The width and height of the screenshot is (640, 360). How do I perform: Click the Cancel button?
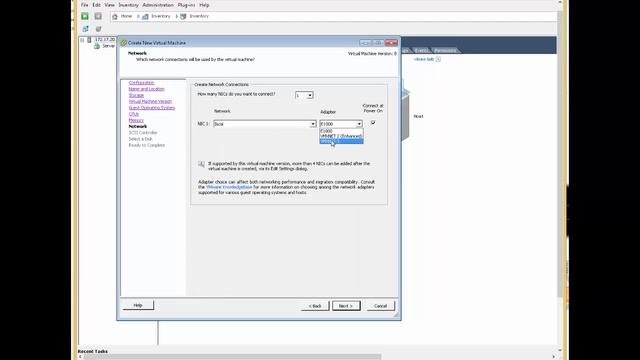click(x=380, y=306)
